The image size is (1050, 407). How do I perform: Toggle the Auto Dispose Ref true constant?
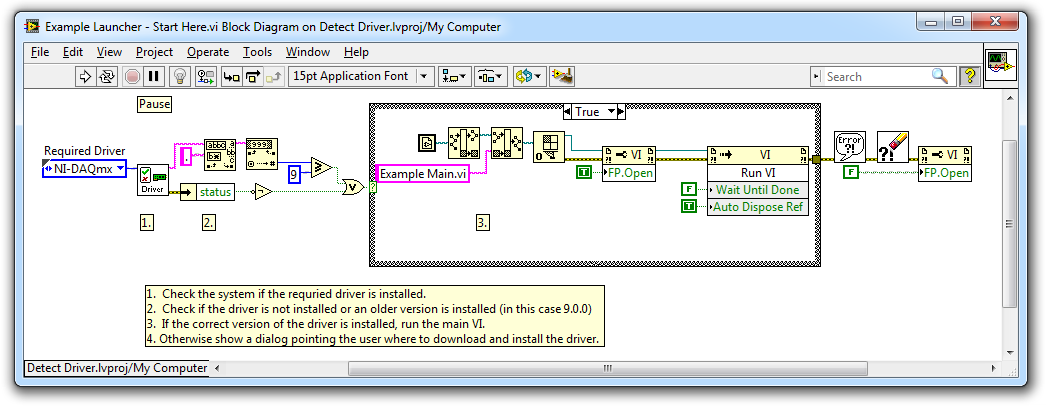tap(688, 206)
